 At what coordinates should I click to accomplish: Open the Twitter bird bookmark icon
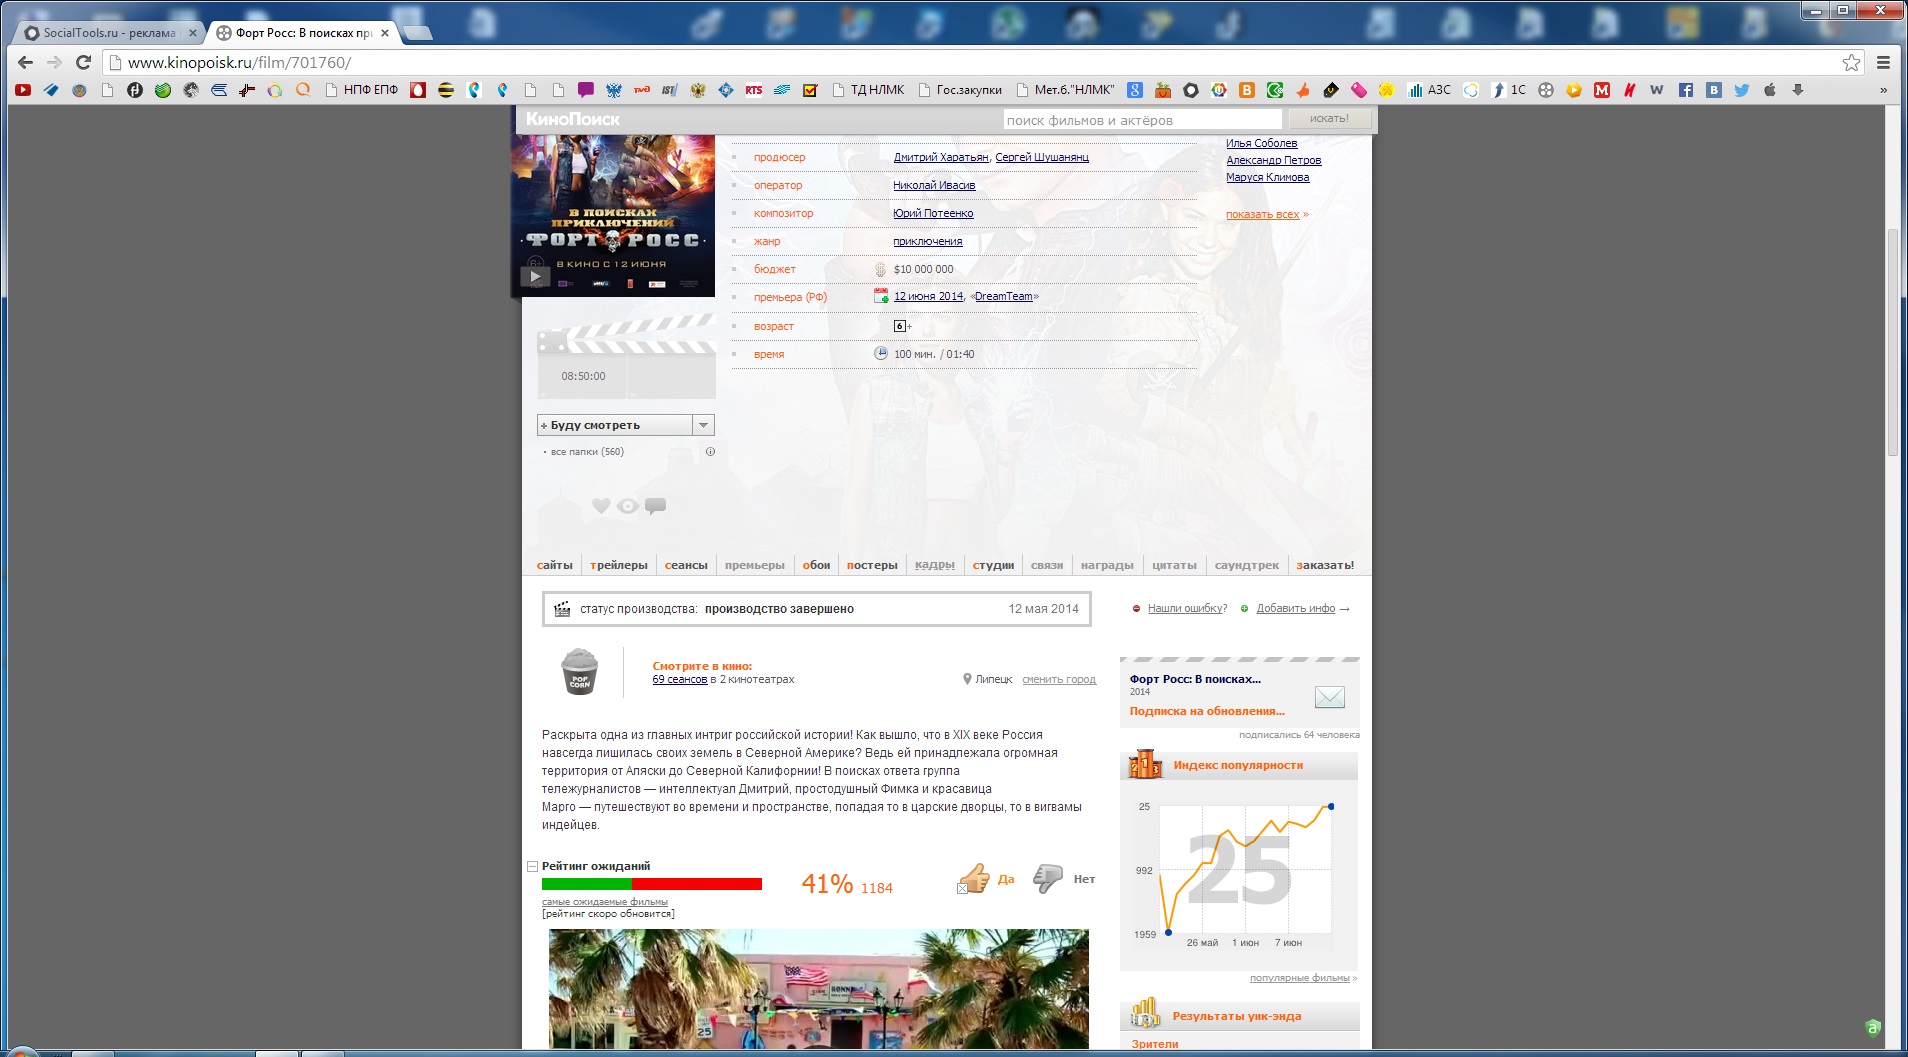(1742, 90)
